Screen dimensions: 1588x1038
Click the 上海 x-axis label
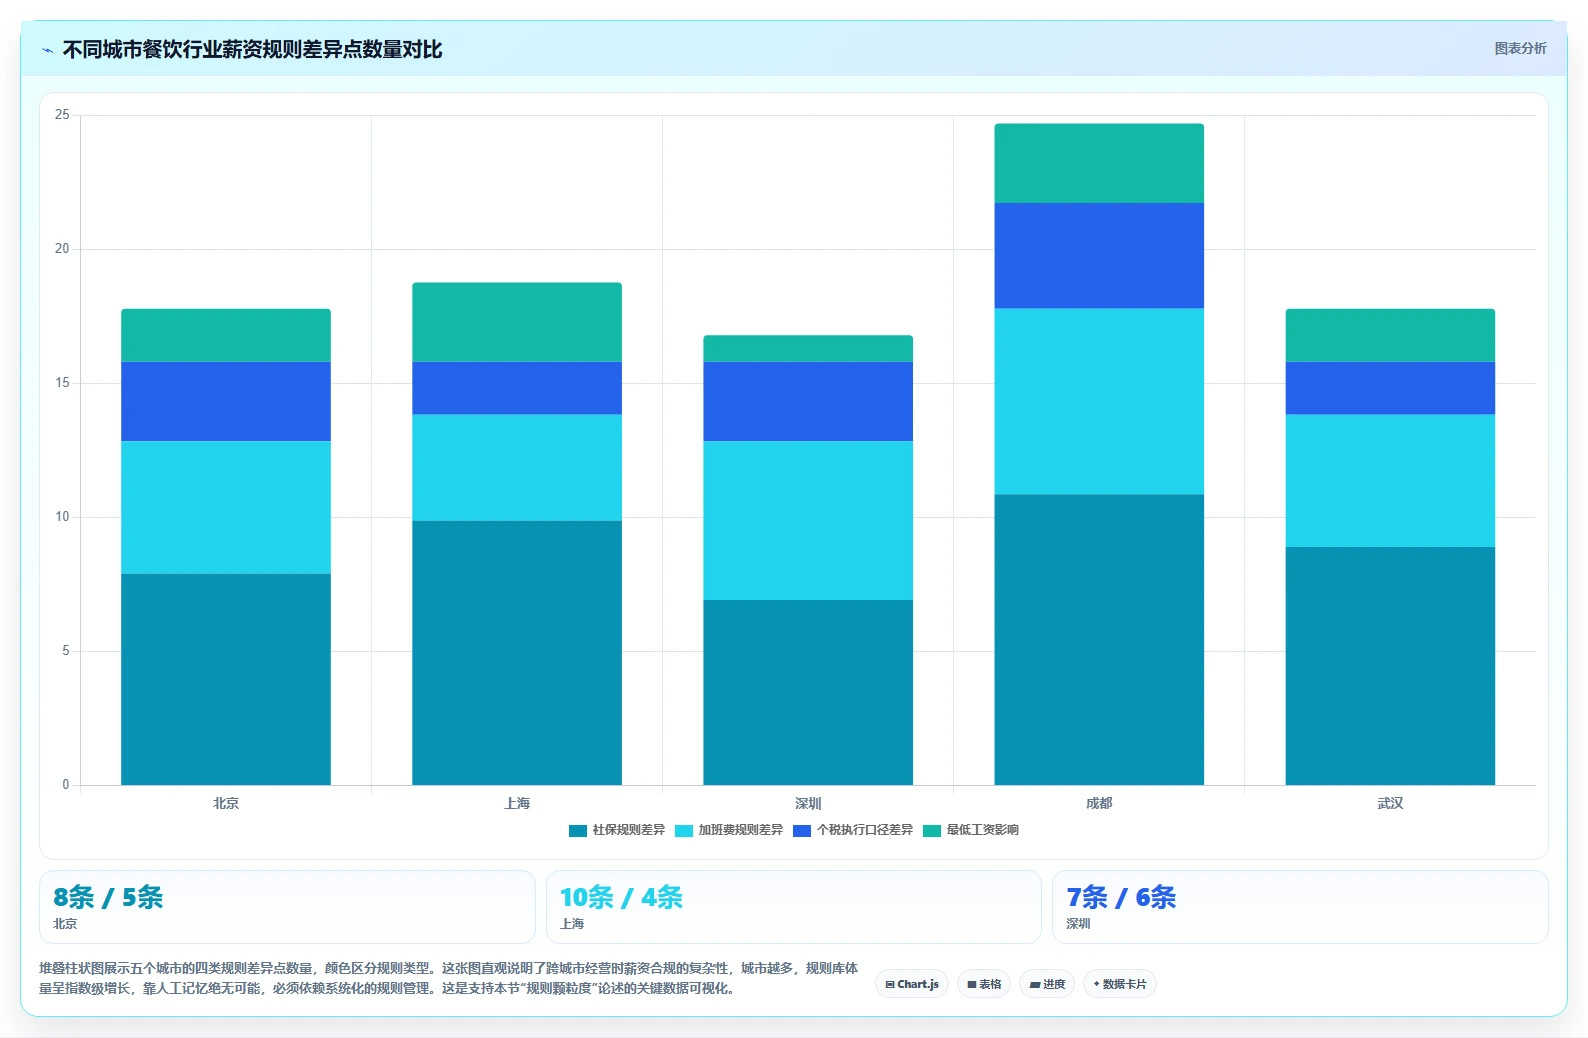point(517,803)
